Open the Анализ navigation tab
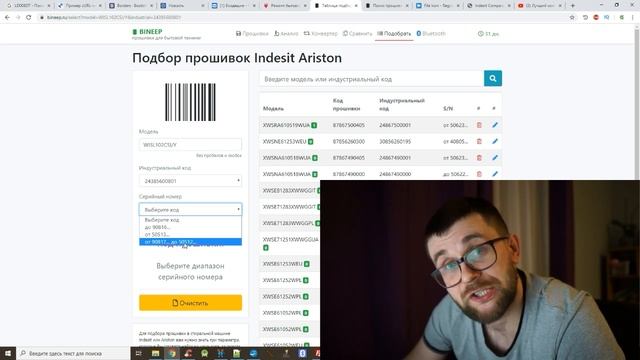The width and height of the screenshot is (640, 360). click(286, 33)
